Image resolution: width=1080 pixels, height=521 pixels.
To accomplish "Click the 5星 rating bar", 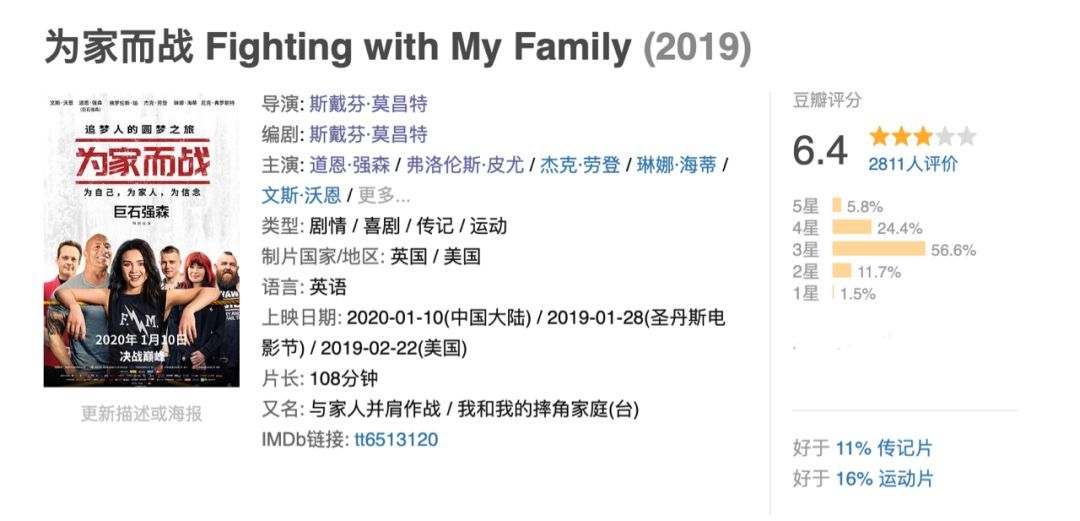I will [837, 206].
